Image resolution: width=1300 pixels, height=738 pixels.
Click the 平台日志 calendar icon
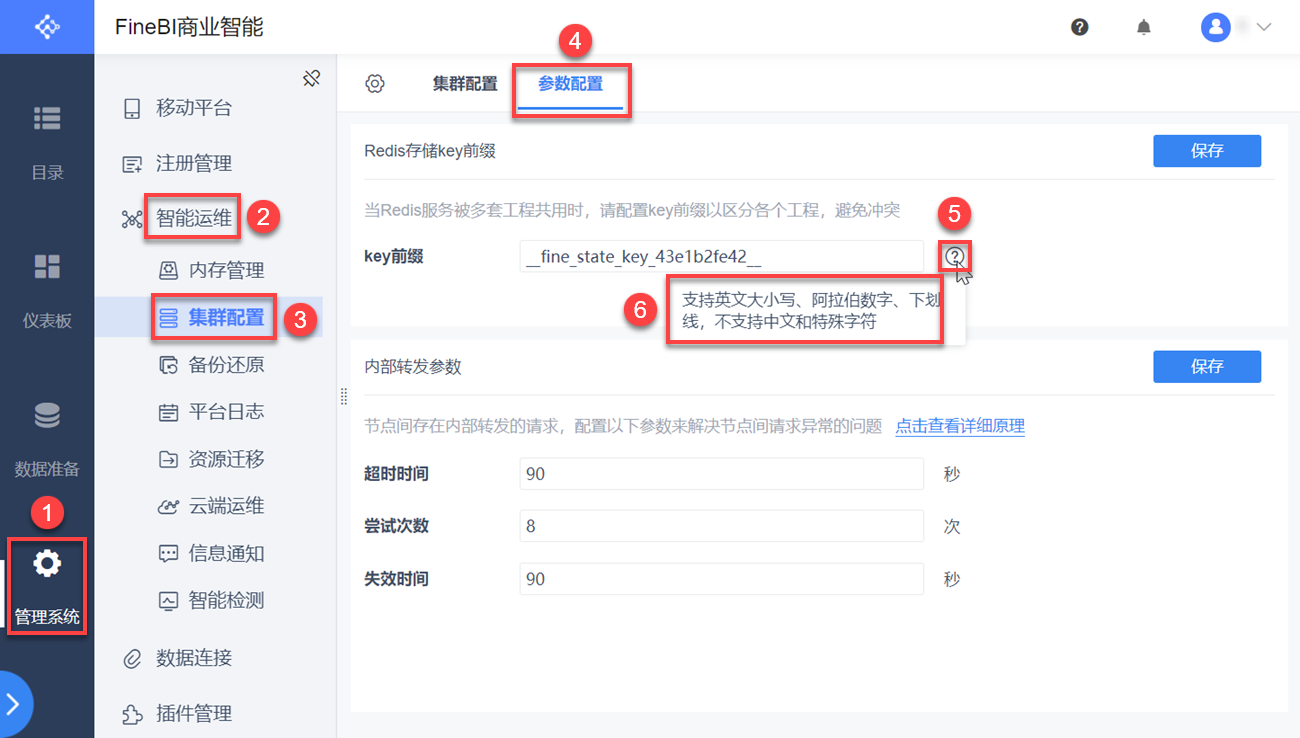169,412
